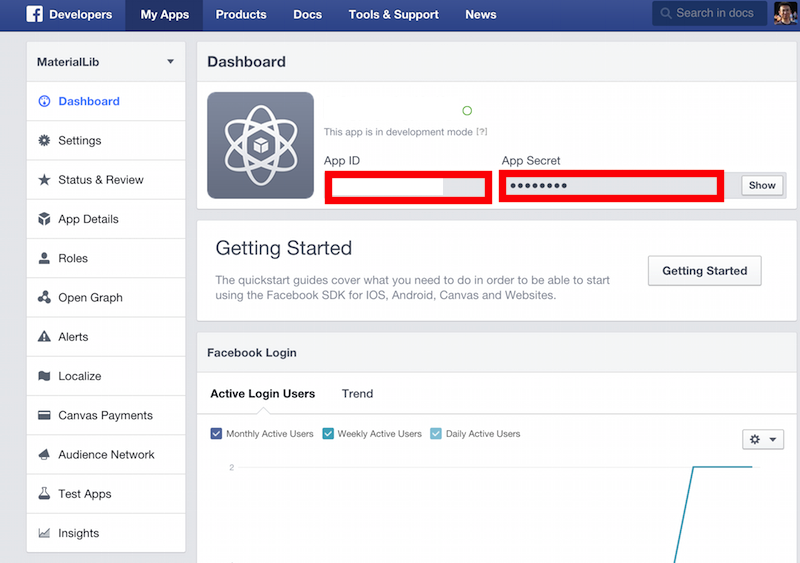Screen dimensions: 800x563
Task: Click the green status circle indicator
Action: click(x=467, y=110)
